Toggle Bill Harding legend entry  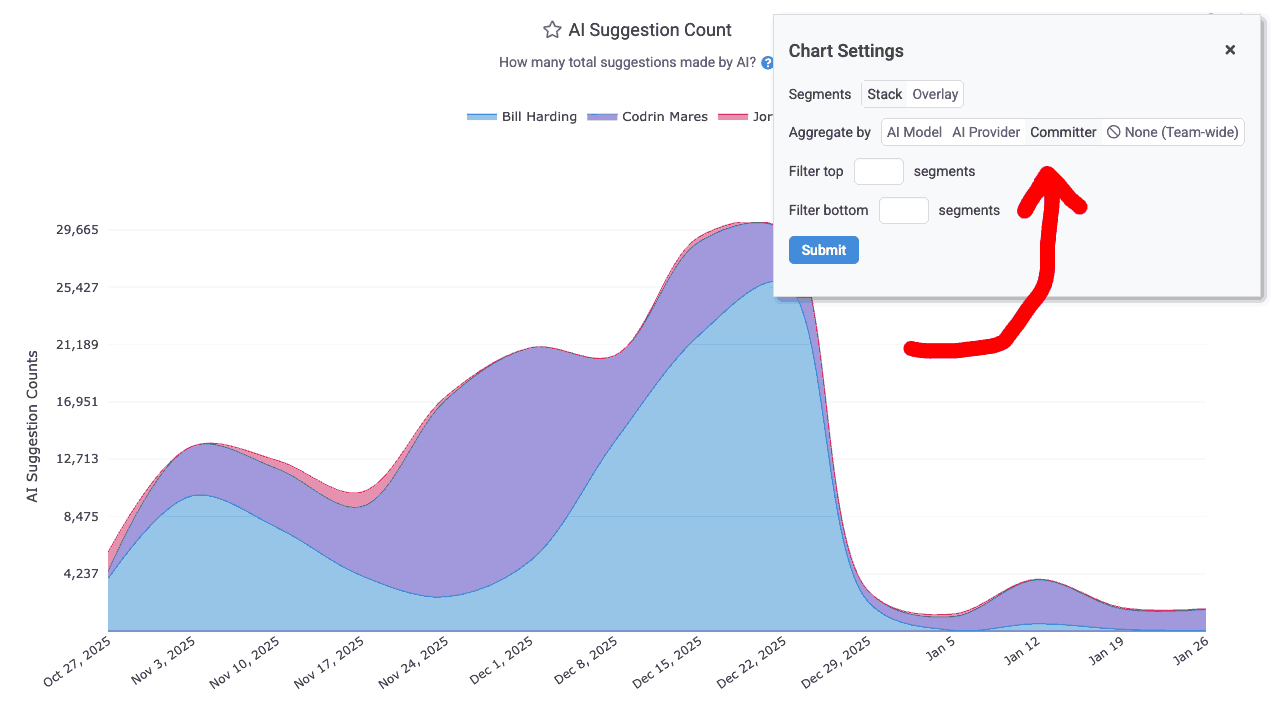tap(539, 117)
